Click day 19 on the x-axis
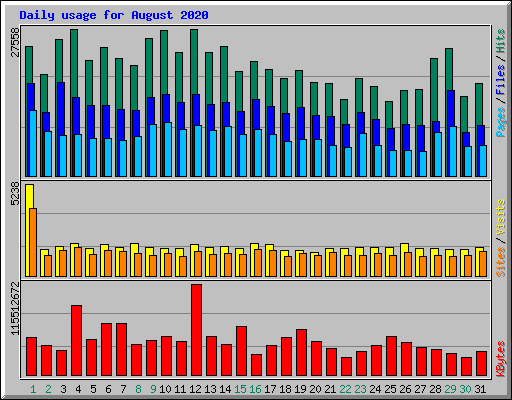Viewport: 512px width, 400px height. [x=300, y=389]
